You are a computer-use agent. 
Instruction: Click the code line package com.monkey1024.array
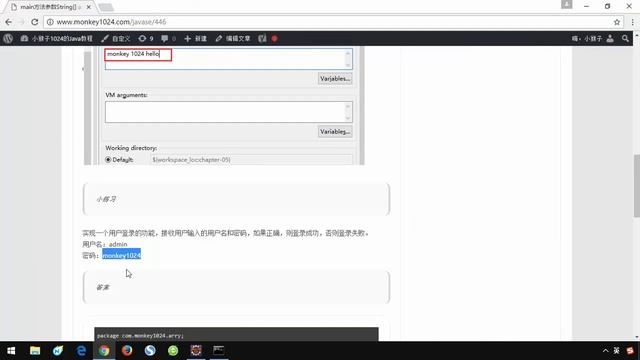point(140,336)
